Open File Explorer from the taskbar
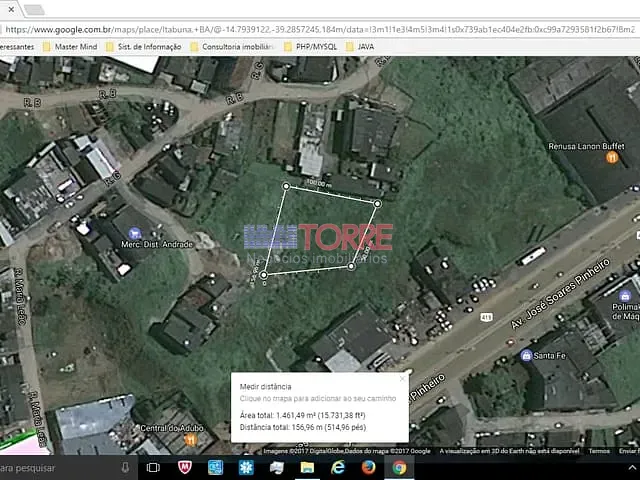 tap(307, 468)
